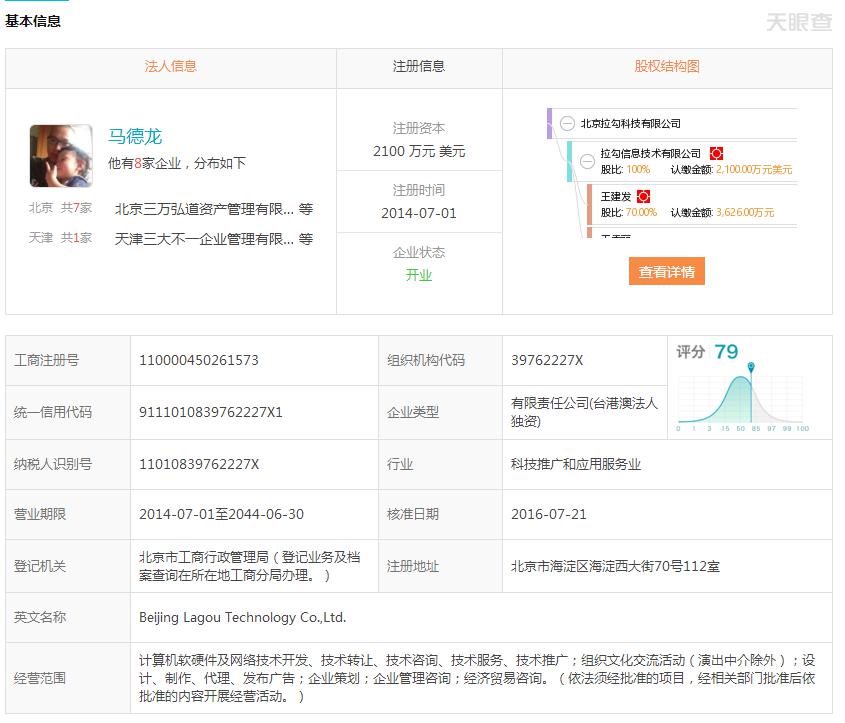Click red target icon beside 王建发
This screenshot has height=723, width=845.
(x=643, y=197)
